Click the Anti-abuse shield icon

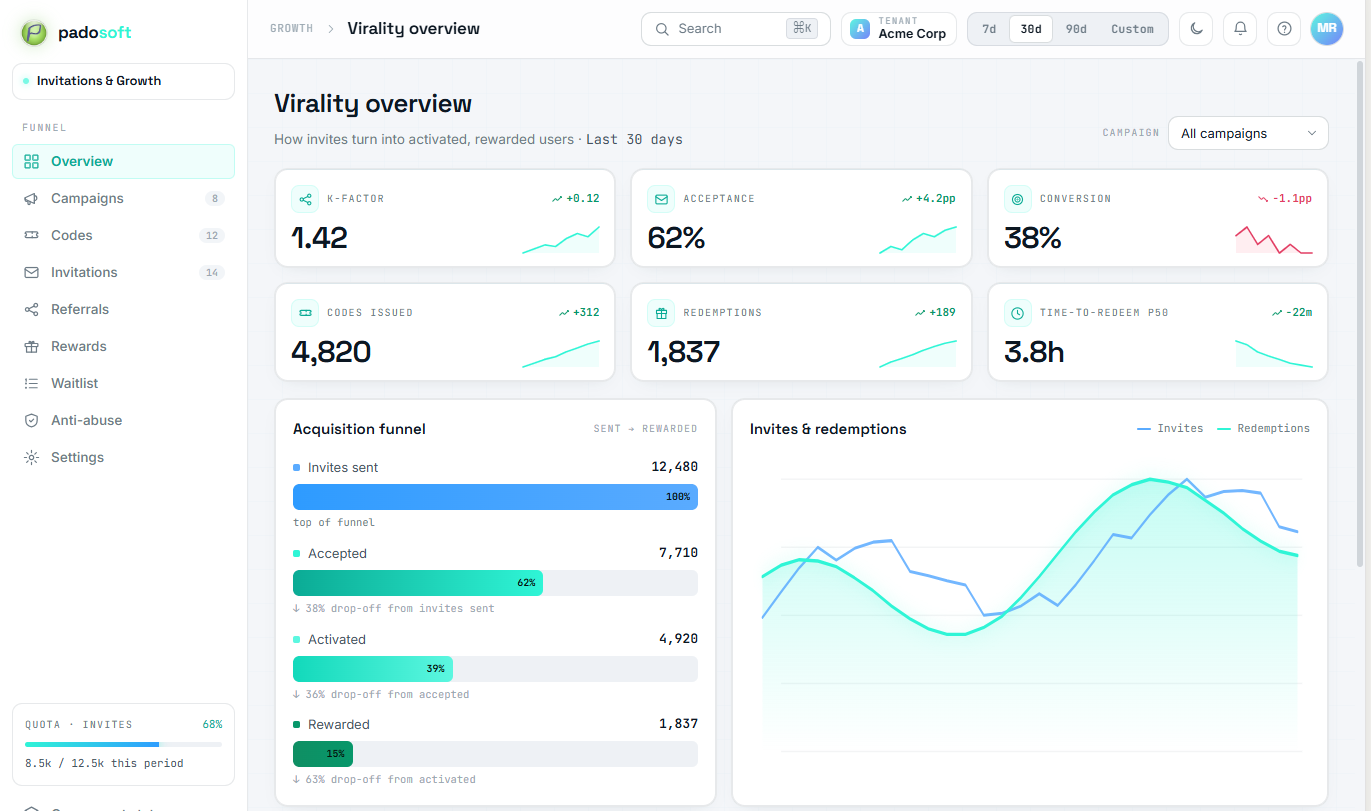click(31, 420)
